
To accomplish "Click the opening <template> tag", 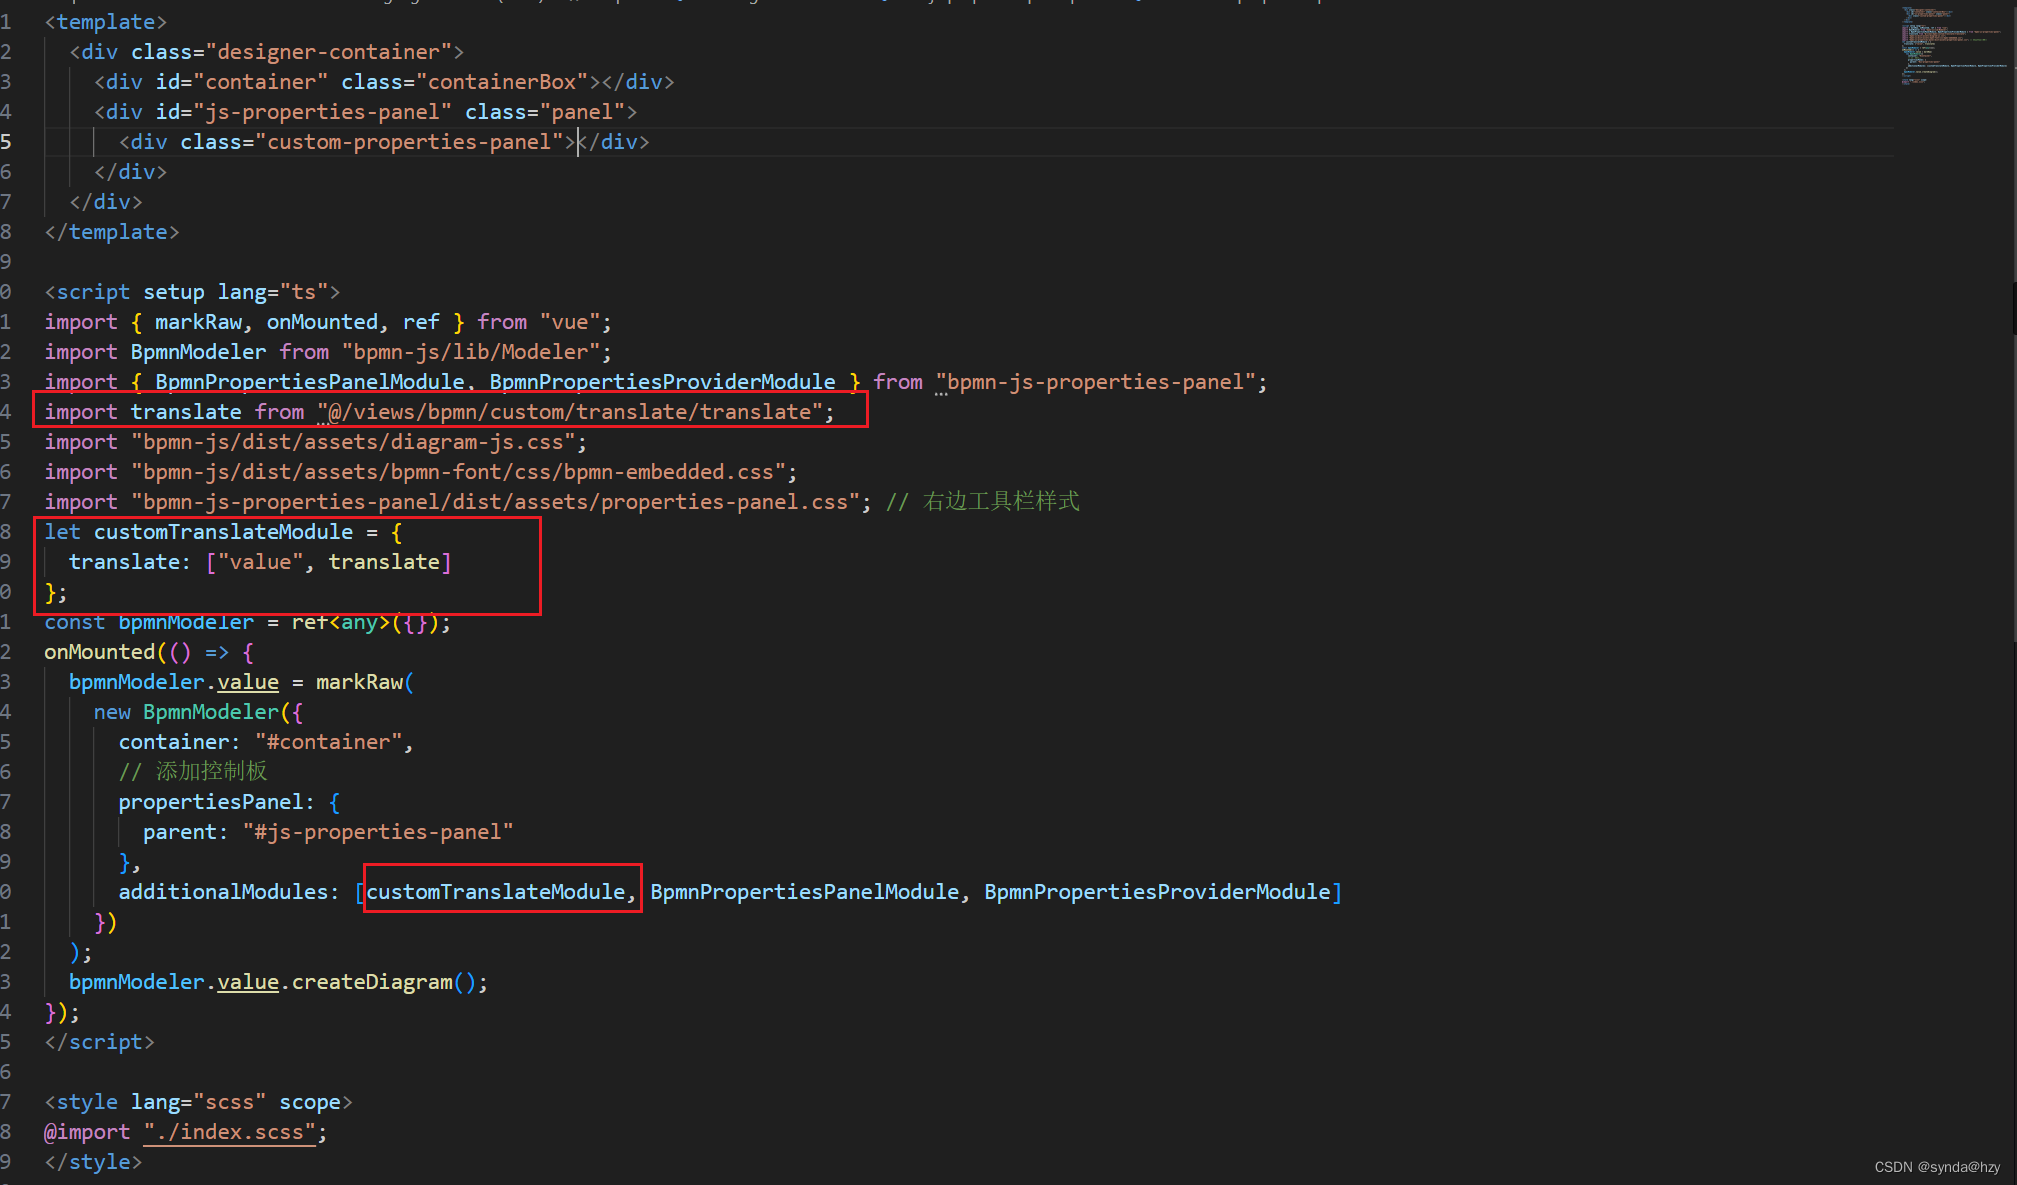I will pyautogui.click(x=106, y=22).
